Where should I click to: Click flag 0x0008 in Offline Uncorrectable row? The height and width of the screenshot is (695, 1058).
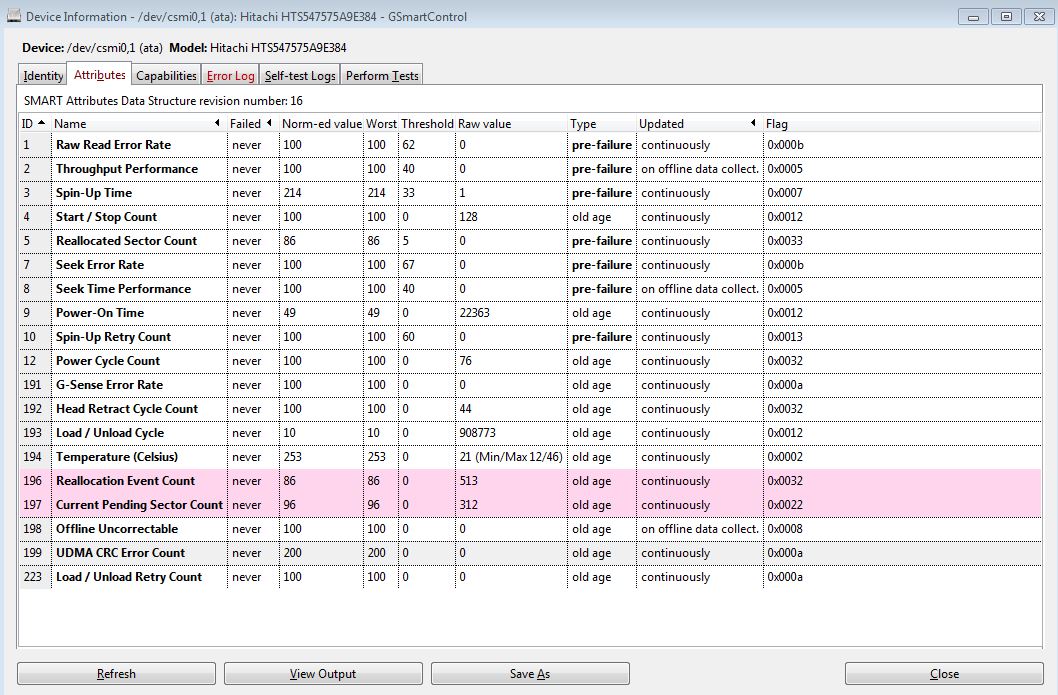point(785,529)
